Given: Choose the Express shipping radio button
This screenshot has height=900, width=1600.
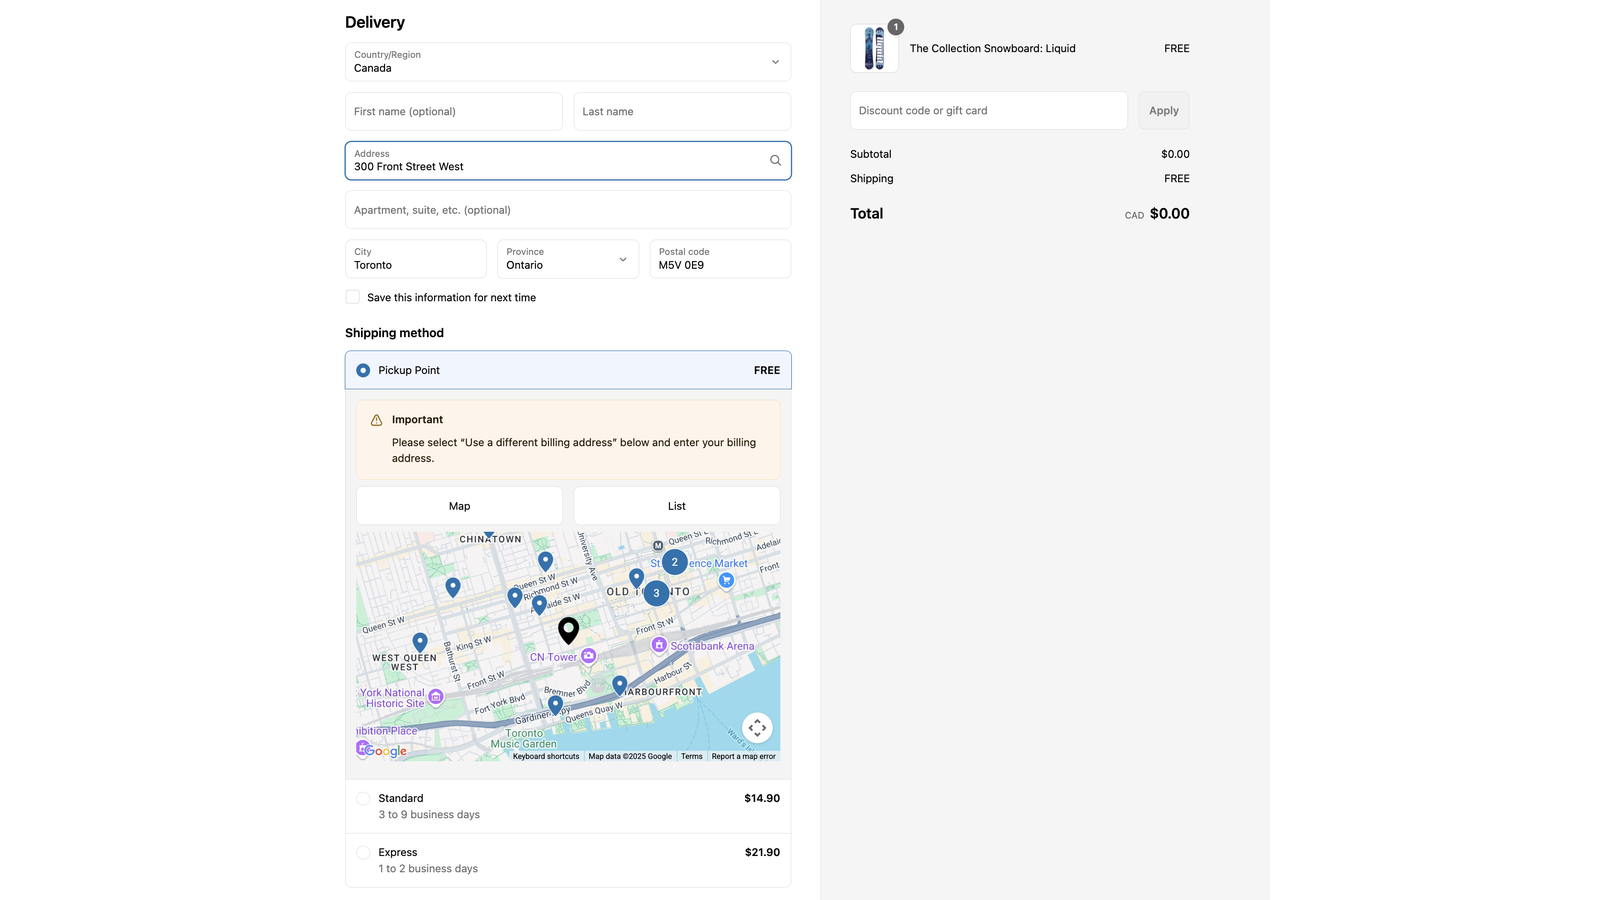Looking at the screenshot, I should [363, 853].
